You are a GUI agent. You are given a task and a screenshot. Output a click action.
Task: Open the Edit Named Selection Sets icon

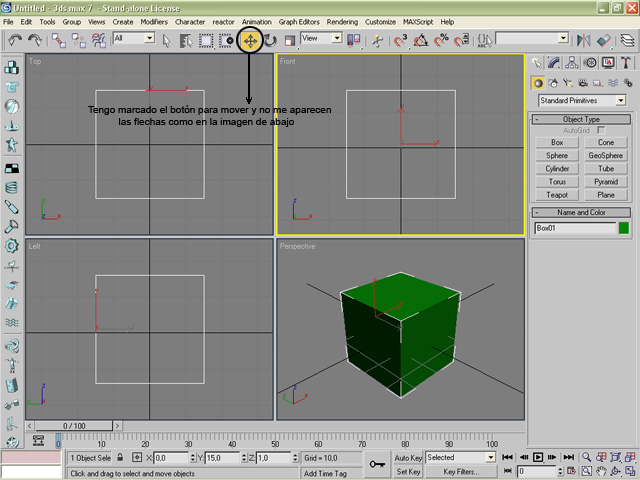pos(484,40)
